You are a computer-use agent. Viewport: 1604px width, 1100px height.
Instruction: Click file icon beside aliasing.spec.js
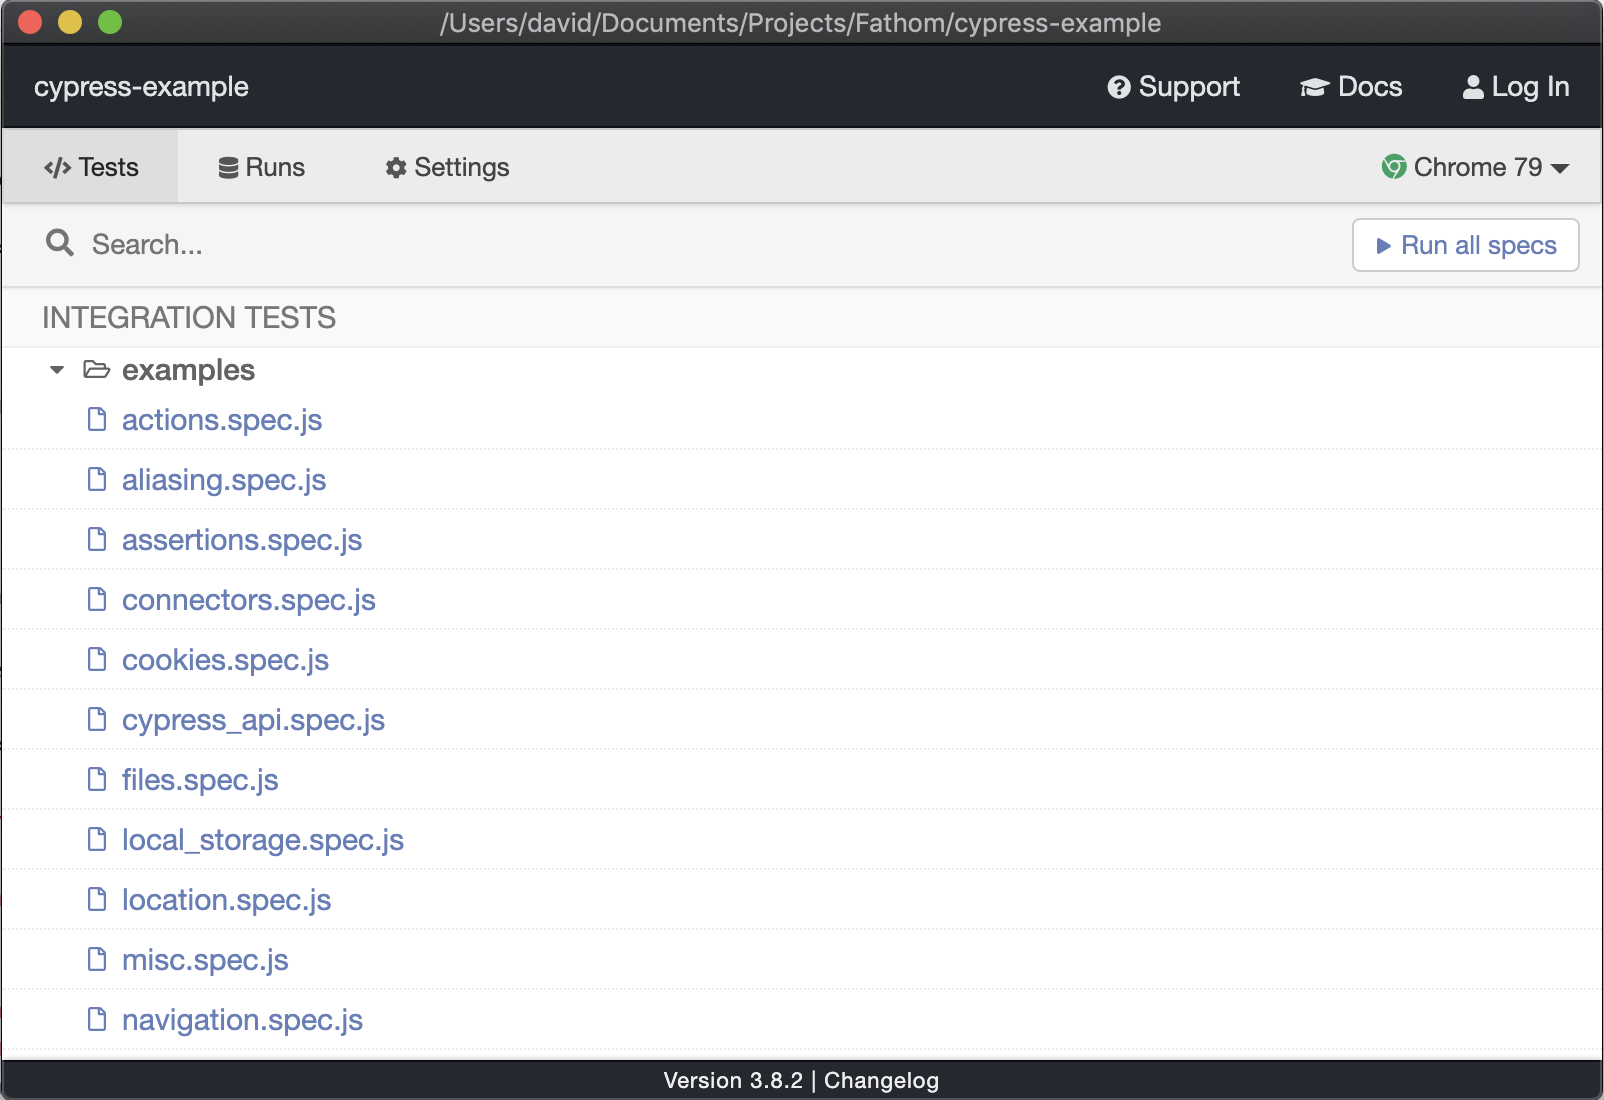pyautogui.click(x=97, y=479)
